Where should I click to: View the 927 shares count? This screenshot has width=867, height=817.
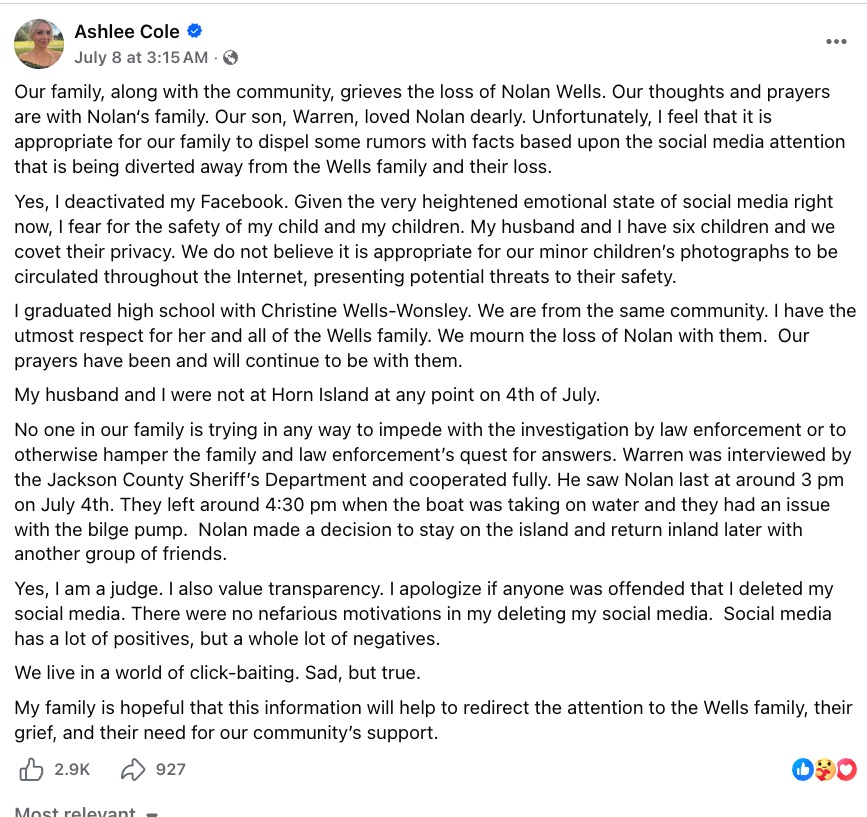170,769
